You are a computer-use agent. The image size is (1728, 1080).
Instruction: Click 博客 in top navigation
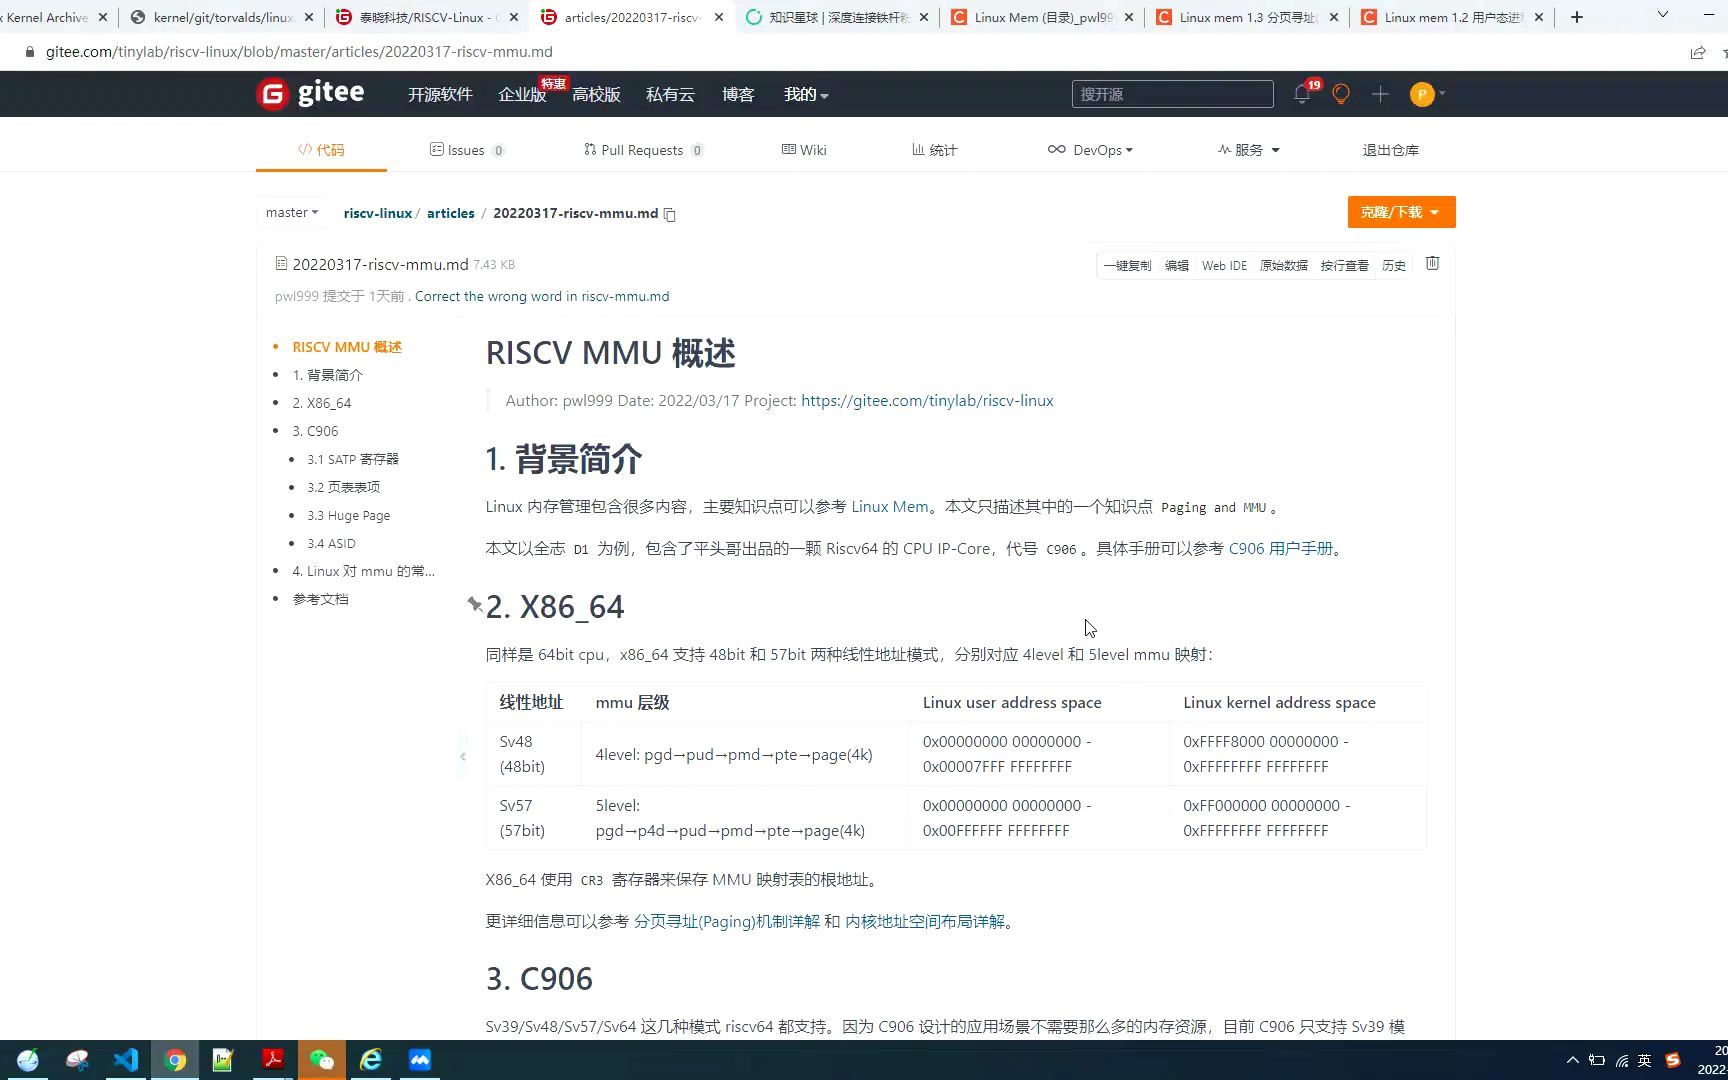click(738, 94)
